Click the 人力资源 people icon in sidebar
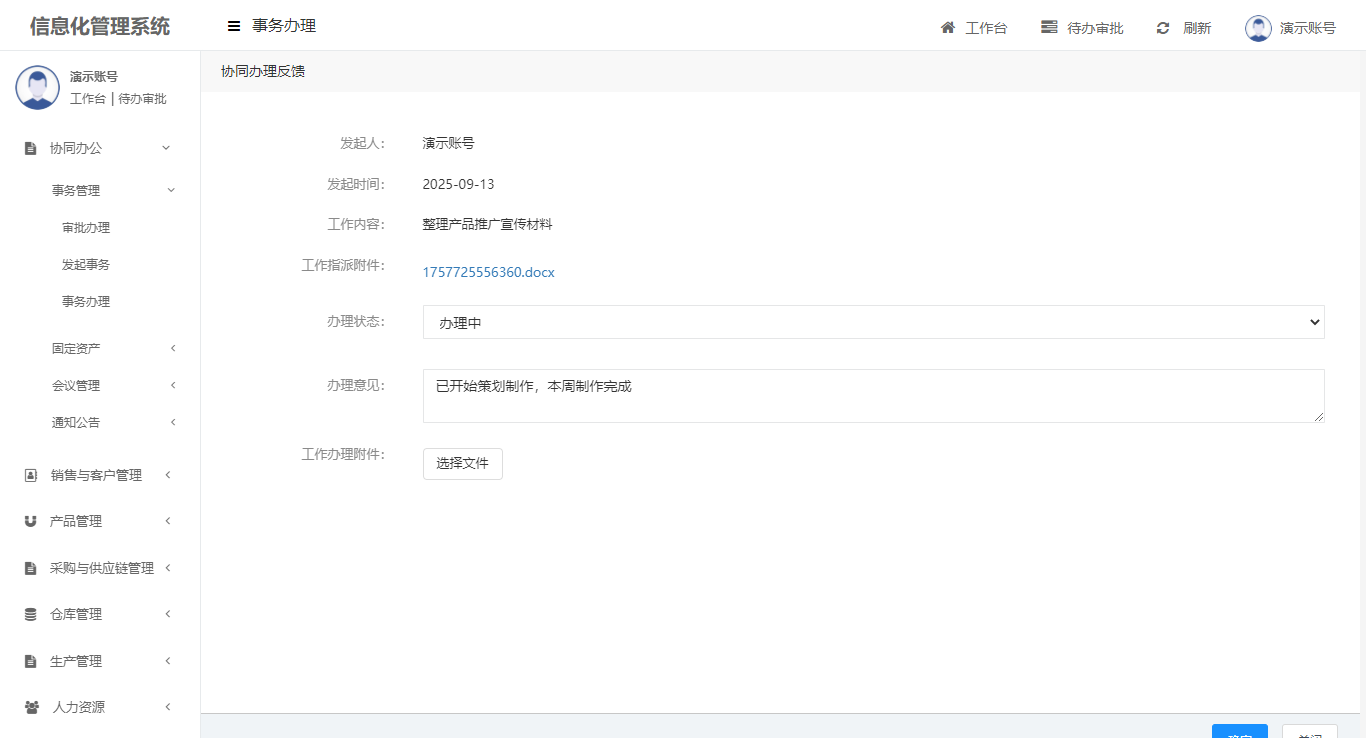The width and height of the screenshot is (1366, 738). tap(32, 708)
